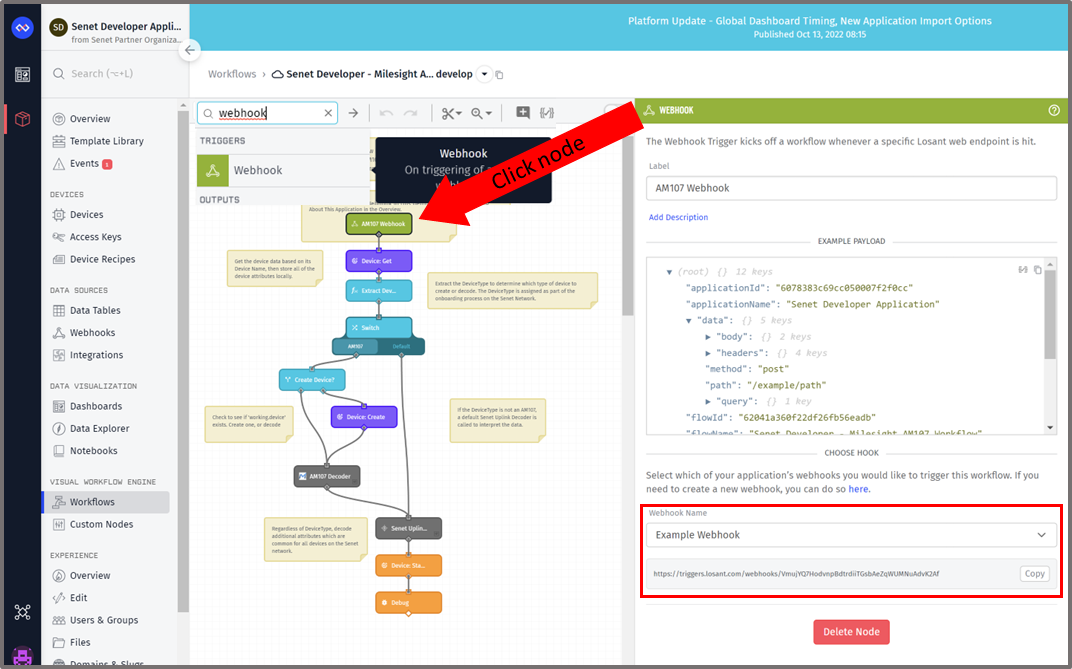Open the zoom magnifier dropdown
The image size is (1072, 669).
(x=481, y=113)
